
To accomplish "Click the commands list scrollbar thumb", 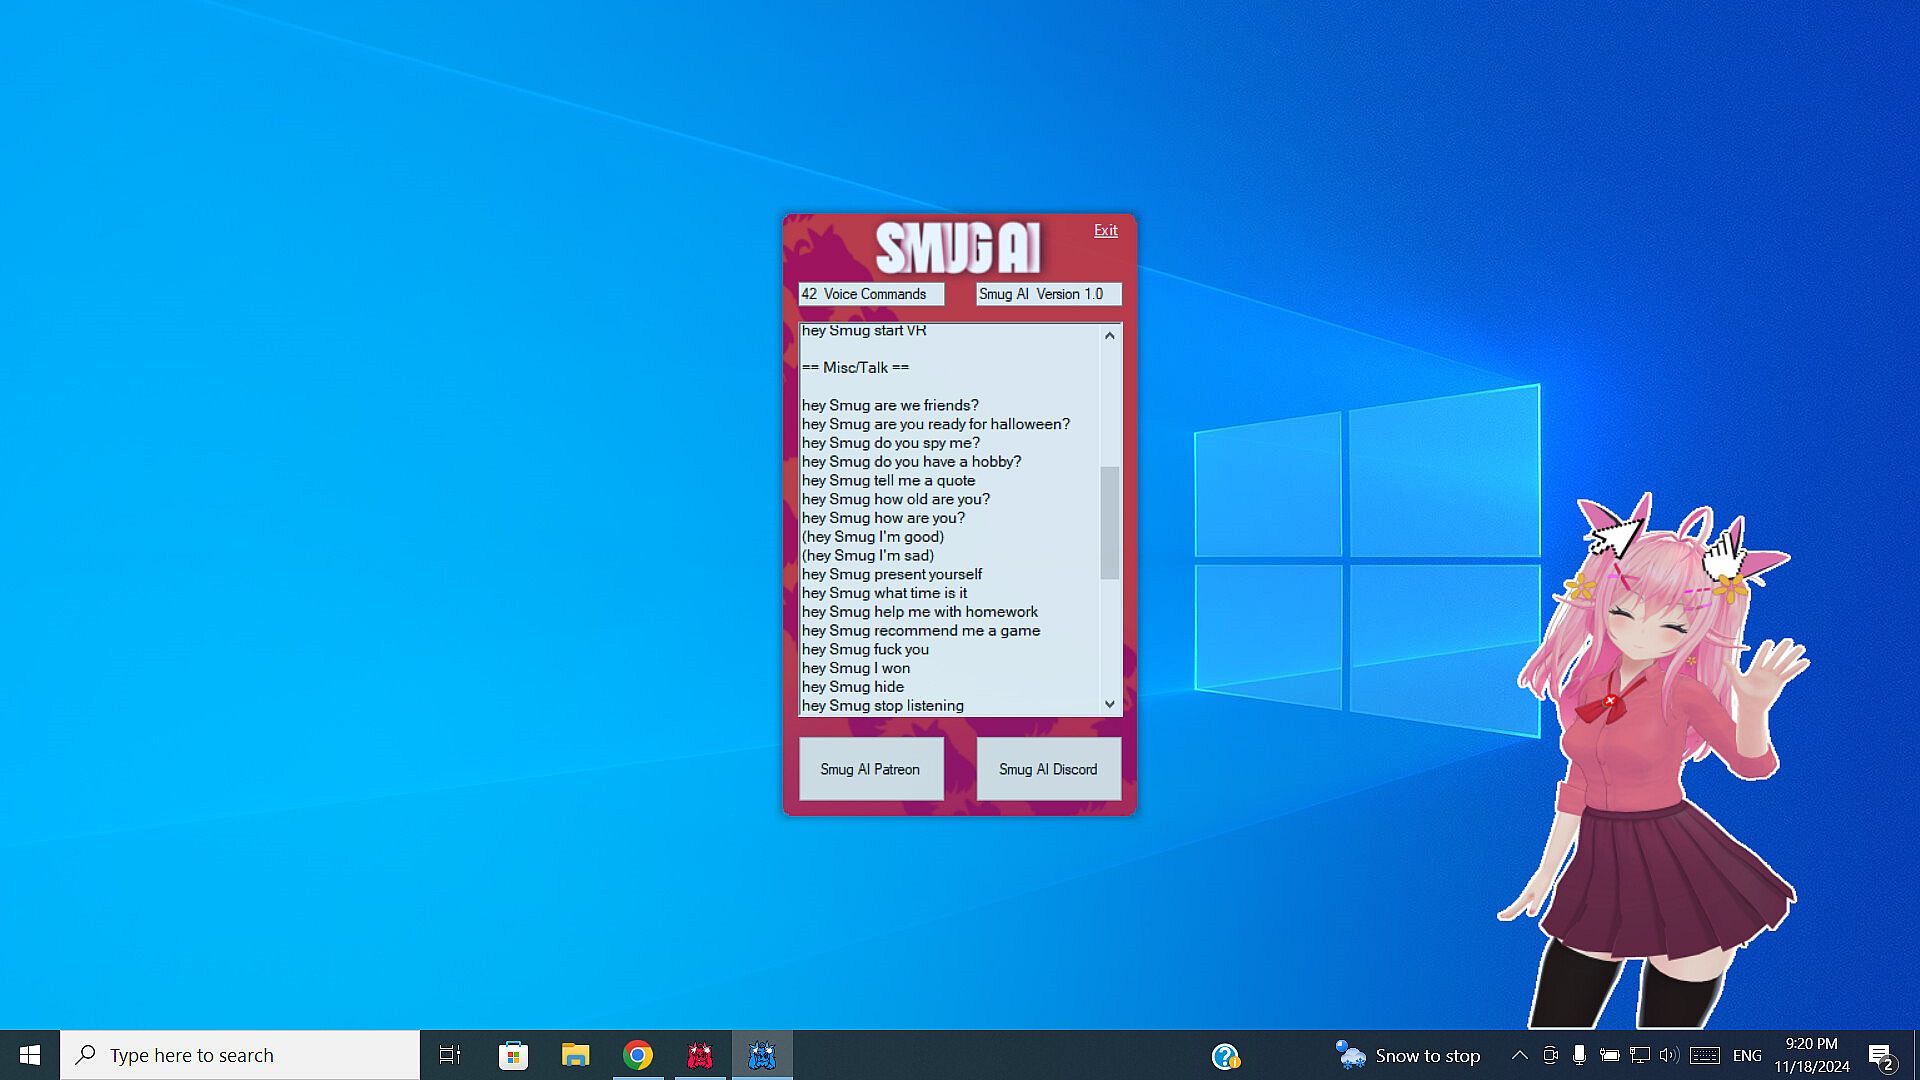I will tap(1109, 522).
